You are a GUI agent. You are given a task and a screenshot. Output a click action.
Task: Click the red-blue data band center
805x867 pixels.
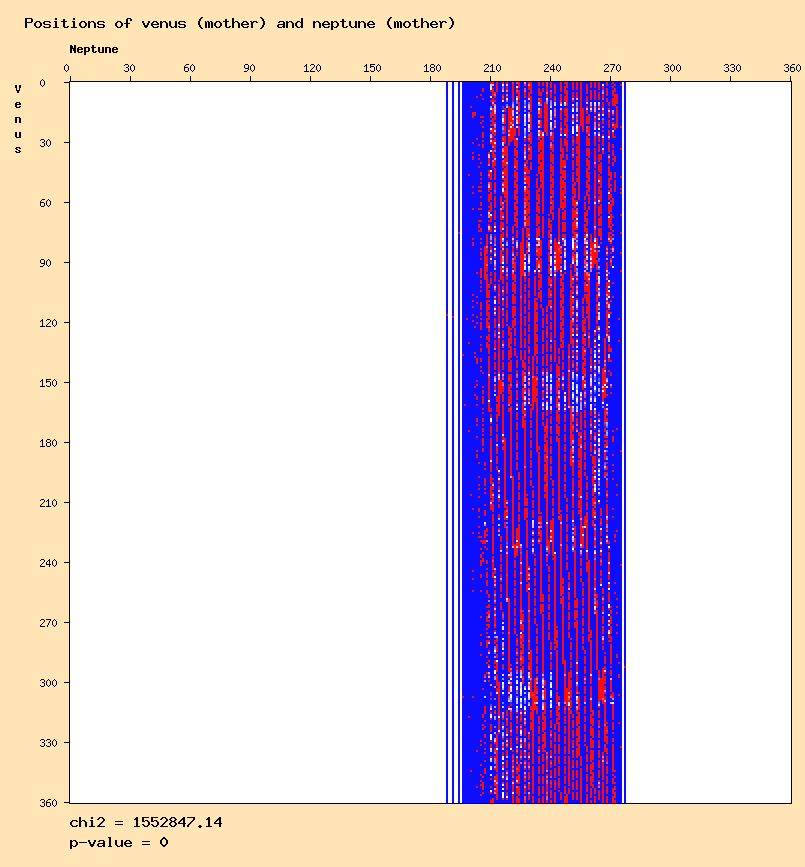click(x=543, y=442)
